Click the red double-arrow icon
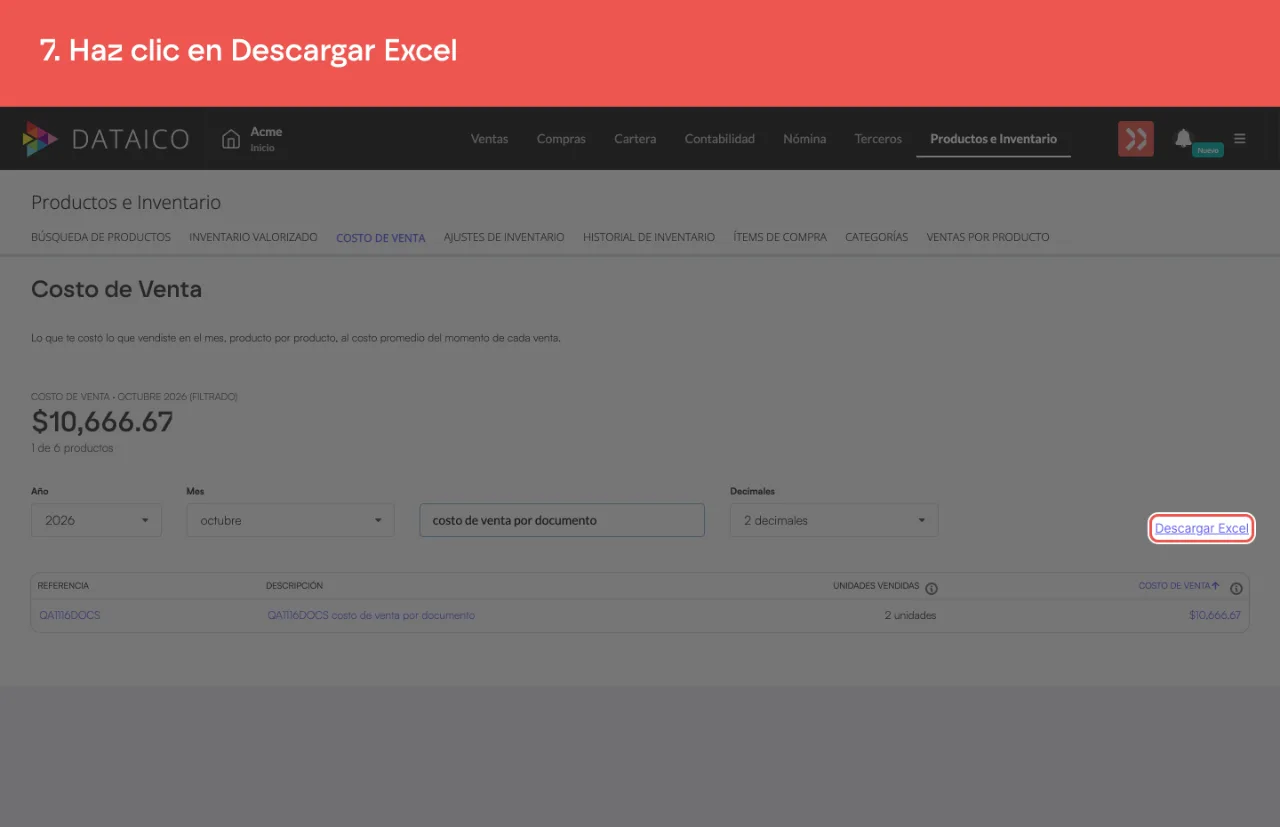Image resolution: width=1280 pixels, height=827 pixels. pyautogui.click(x=1136, y=139)
